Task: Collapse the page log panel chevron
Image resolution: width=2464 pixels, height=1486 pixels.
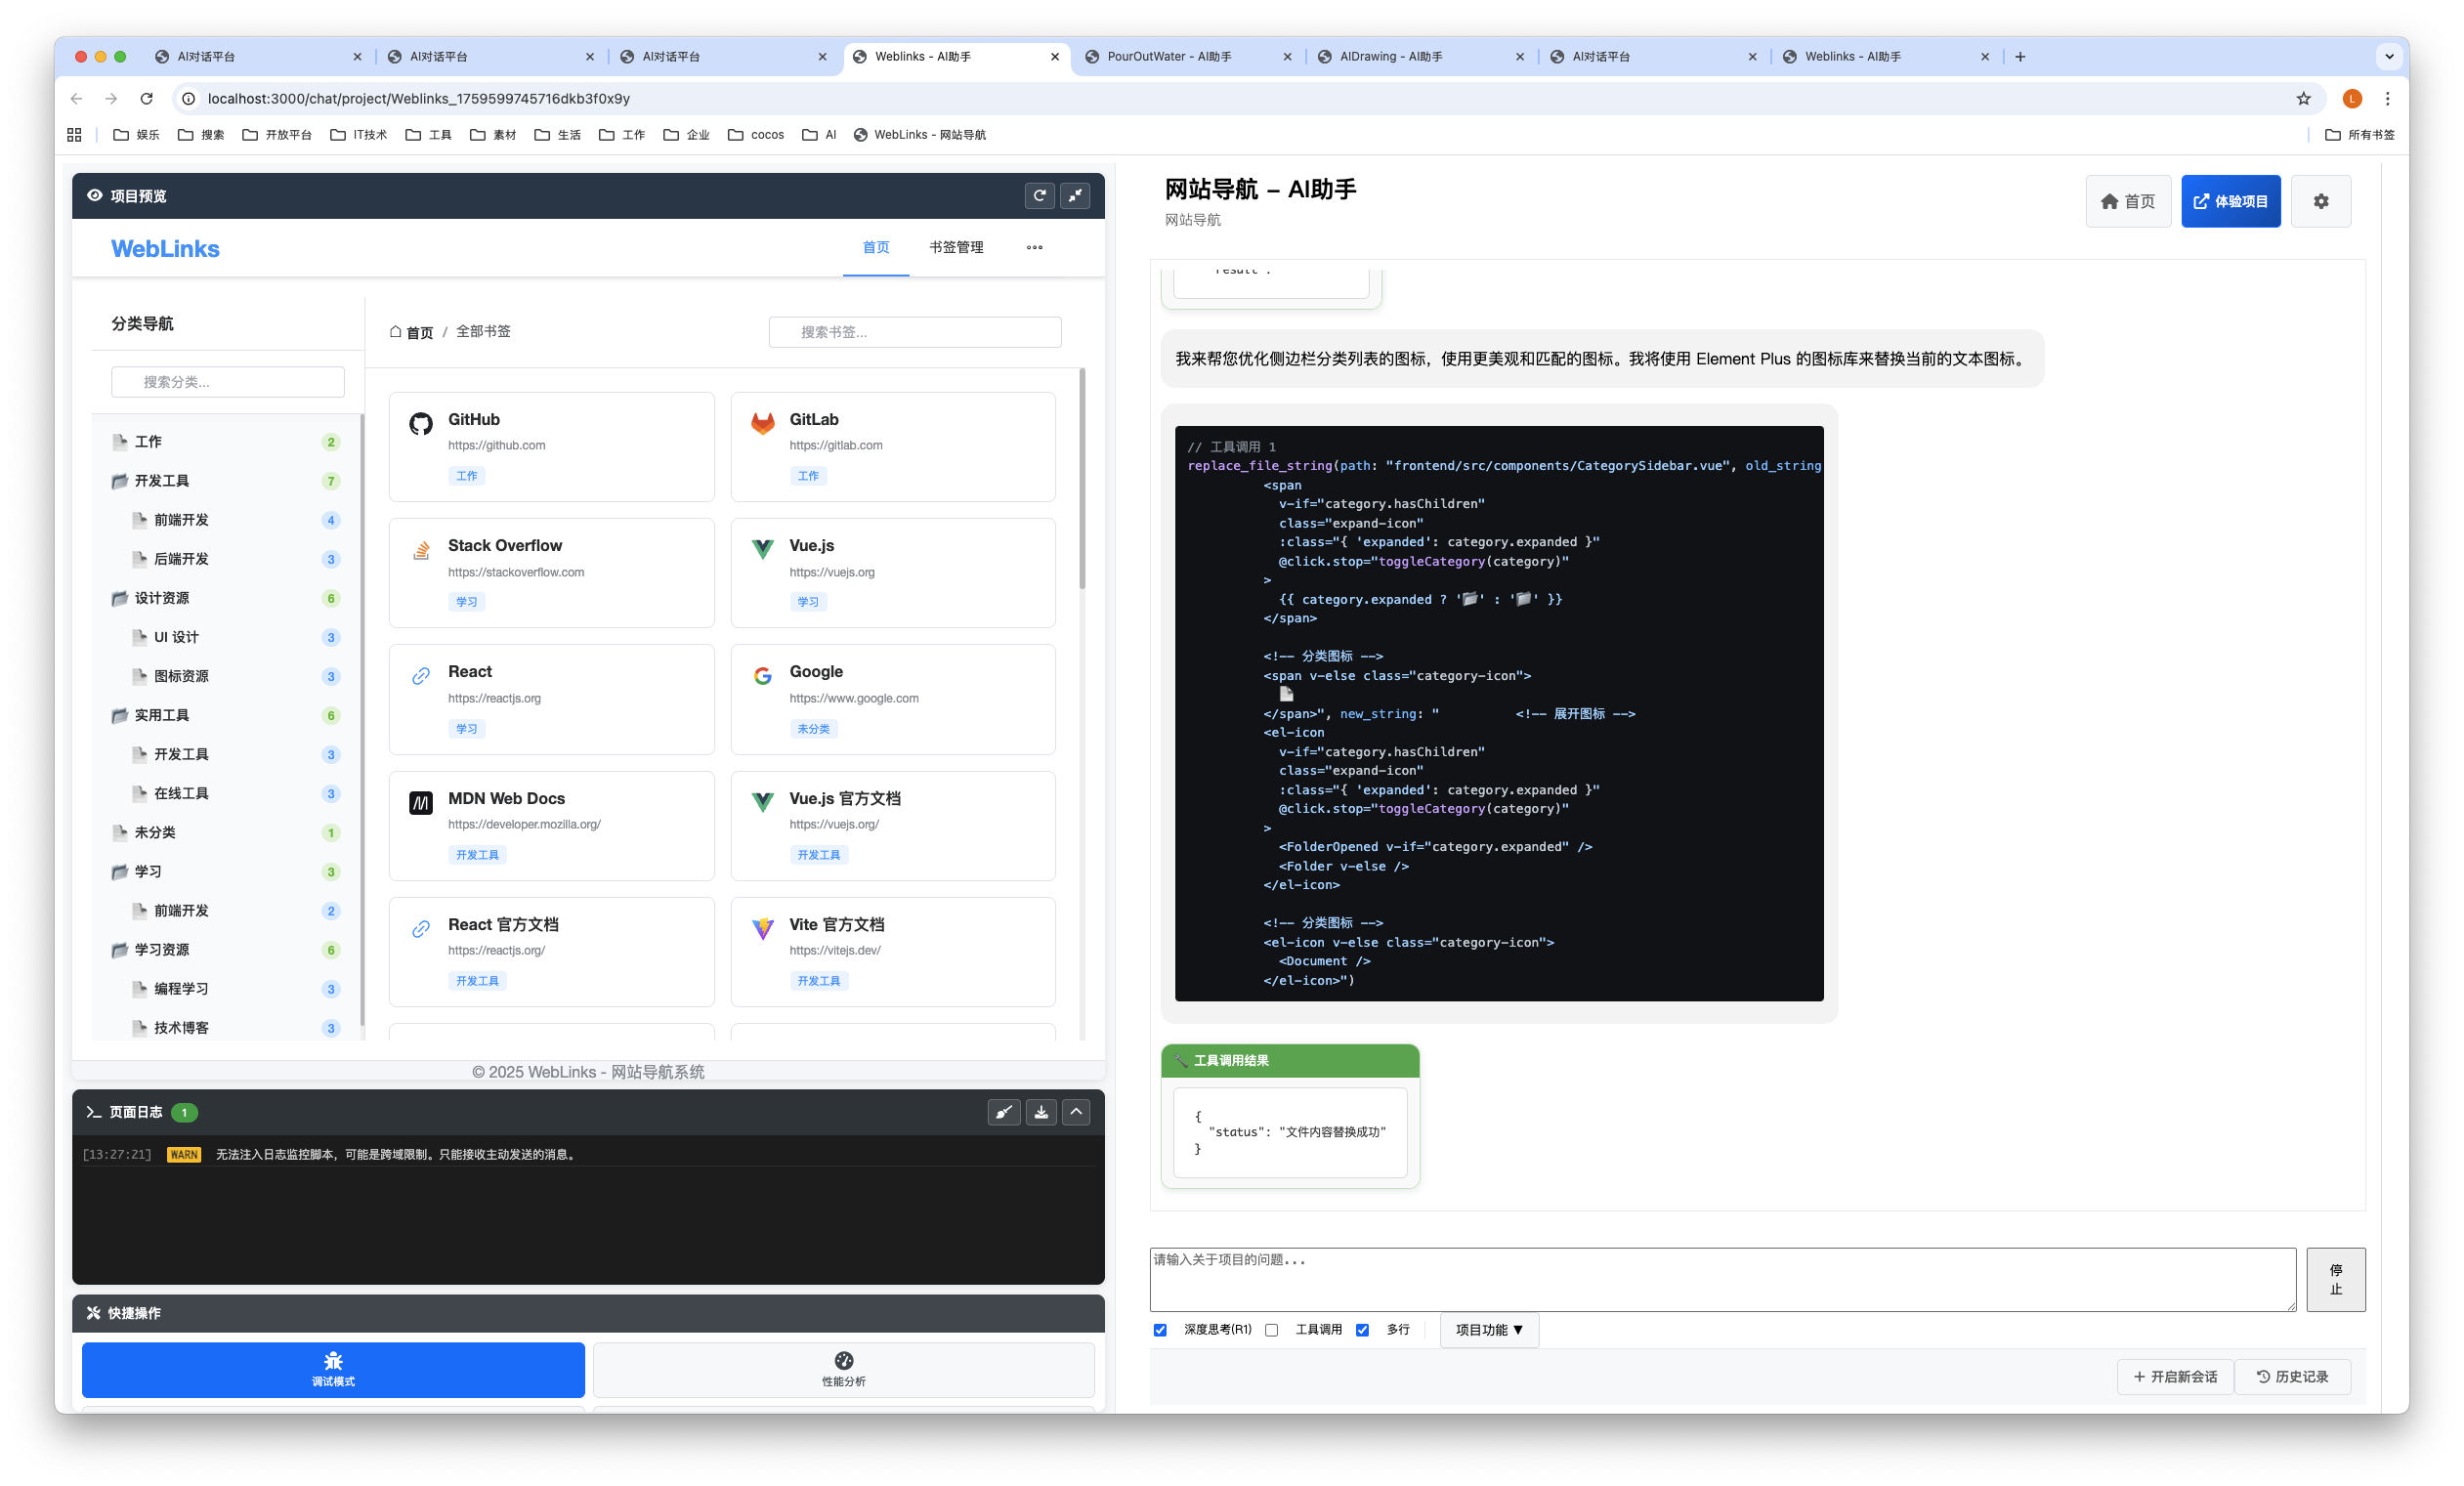Action: coord(1076,1112)
